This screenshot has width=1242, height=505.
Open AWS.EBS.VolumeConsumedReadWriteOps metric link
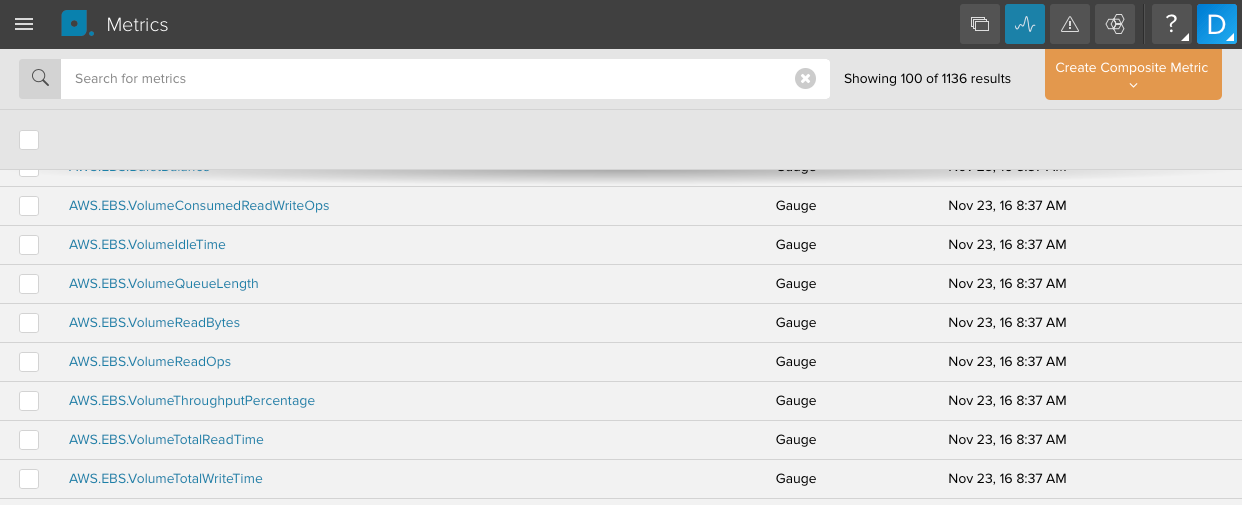199,206
